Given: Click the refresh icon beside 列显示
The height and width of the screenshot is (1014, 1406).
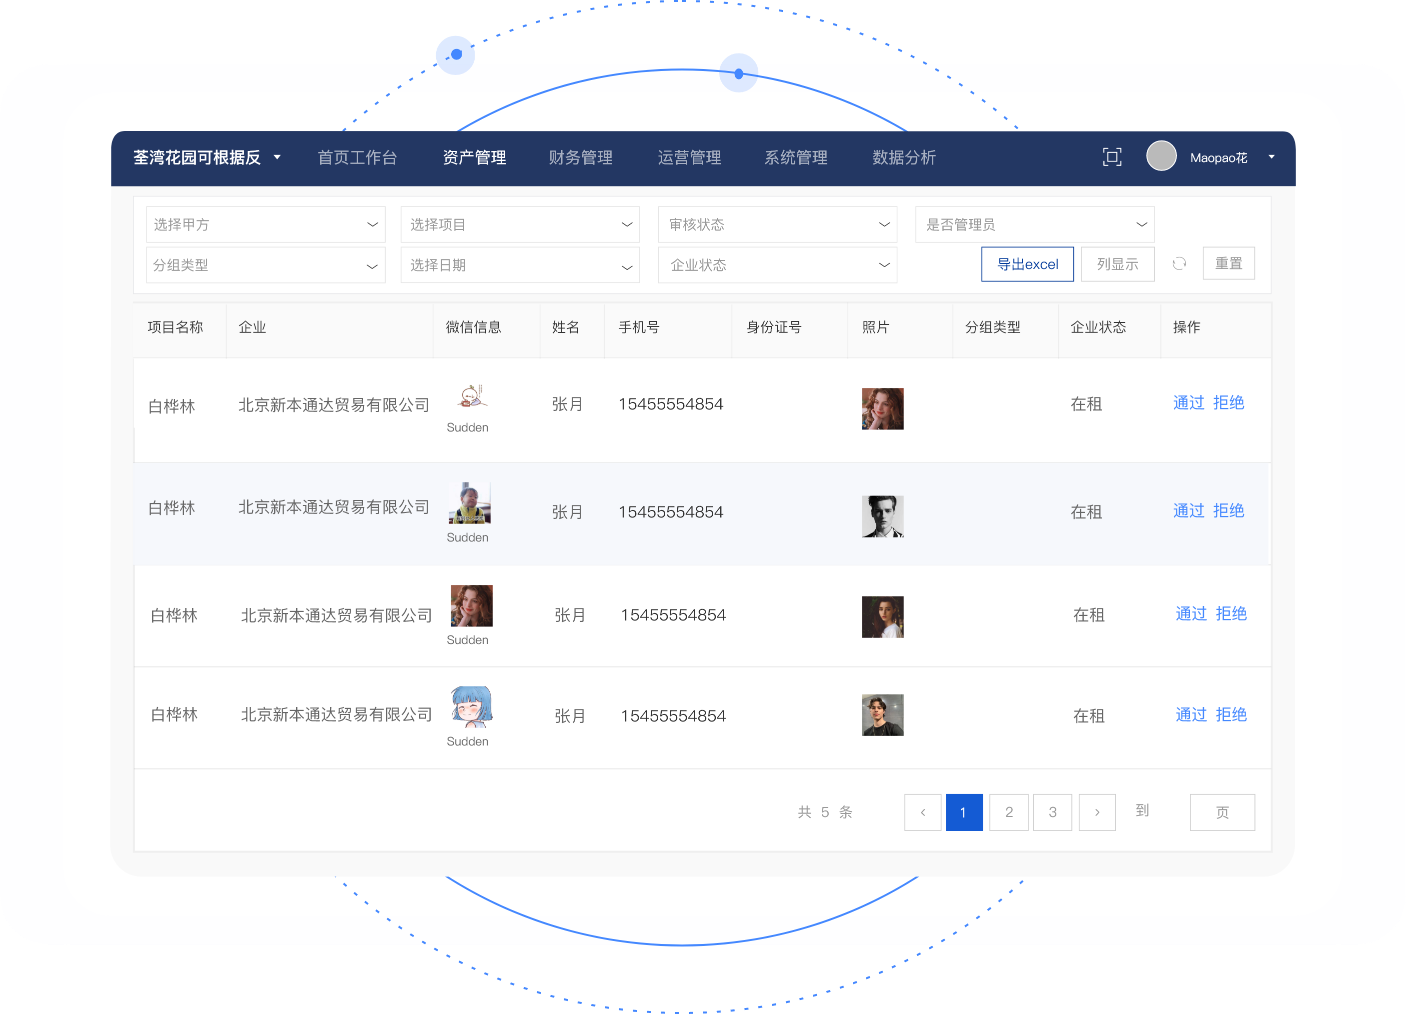Looking at the screenshot, I should (1179, 264).
